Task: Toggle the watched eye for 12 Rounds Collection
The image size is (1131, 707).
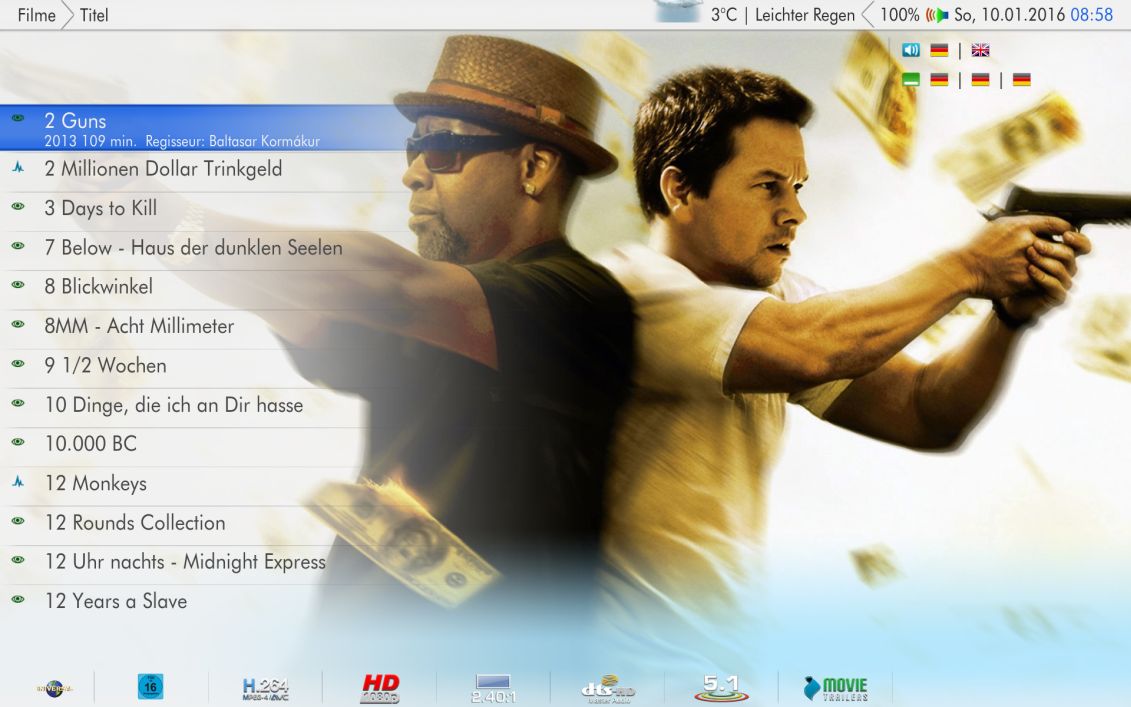Action: 18,521
